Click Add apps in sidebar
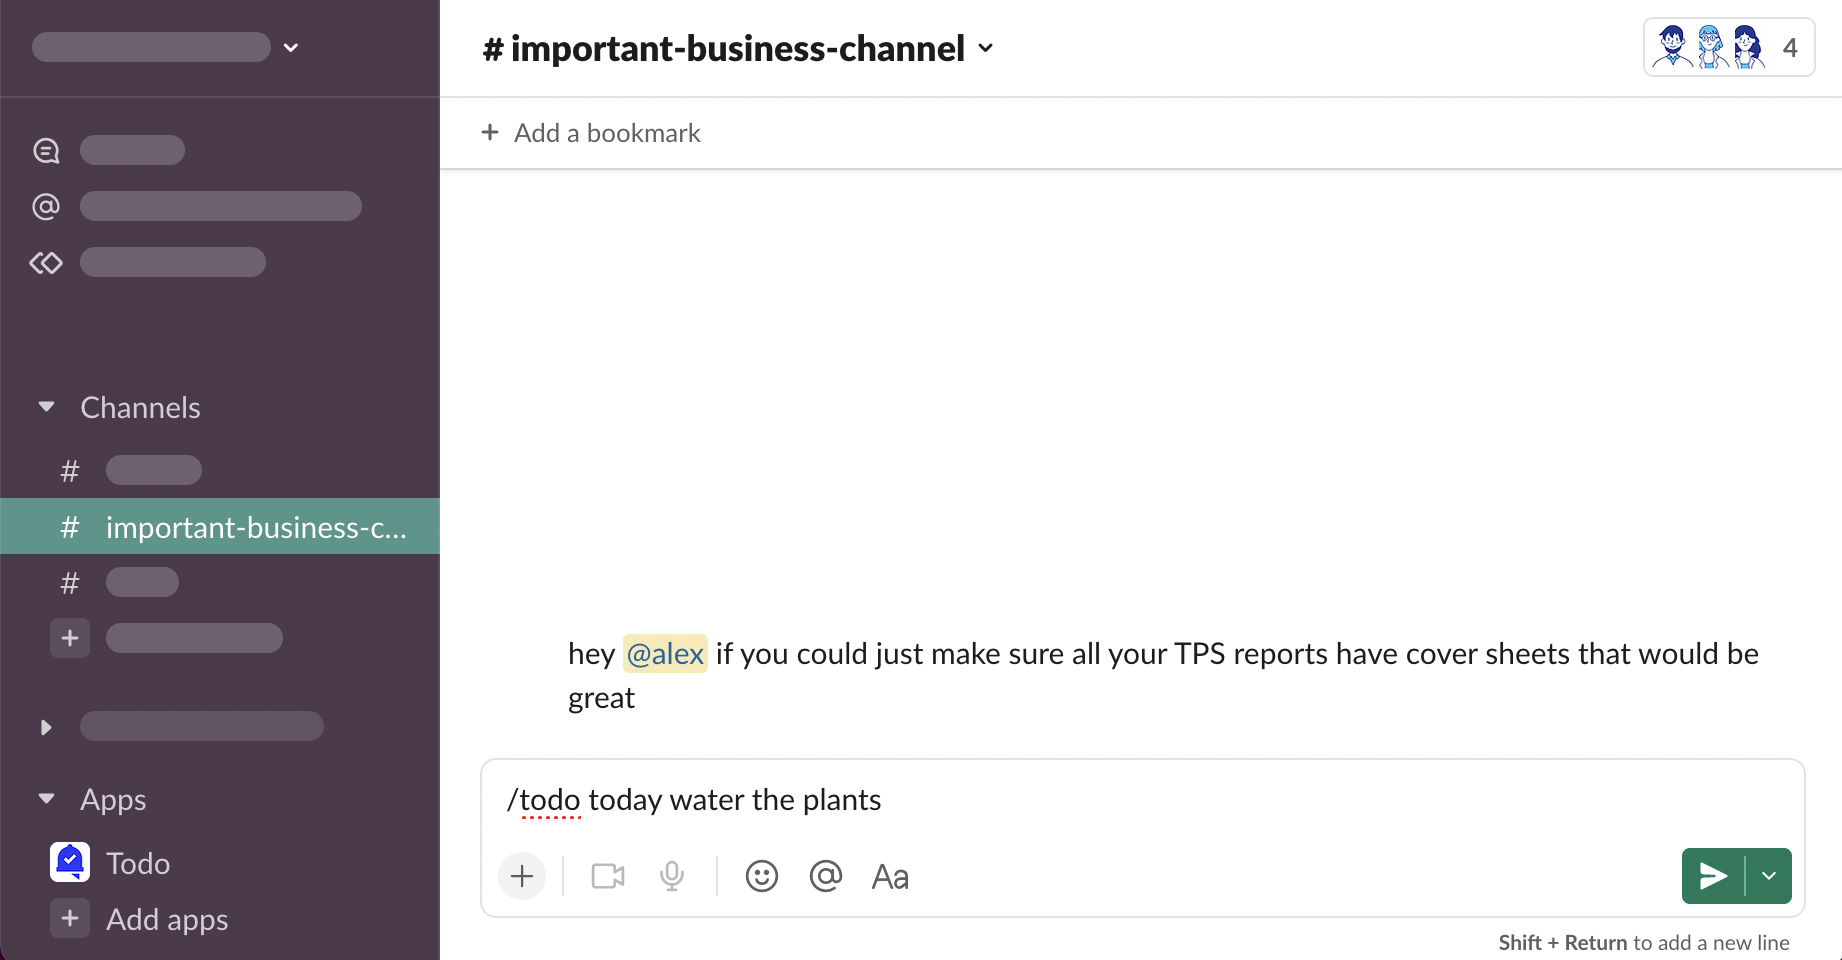1842x960 pixels. [x=166, y=919]
